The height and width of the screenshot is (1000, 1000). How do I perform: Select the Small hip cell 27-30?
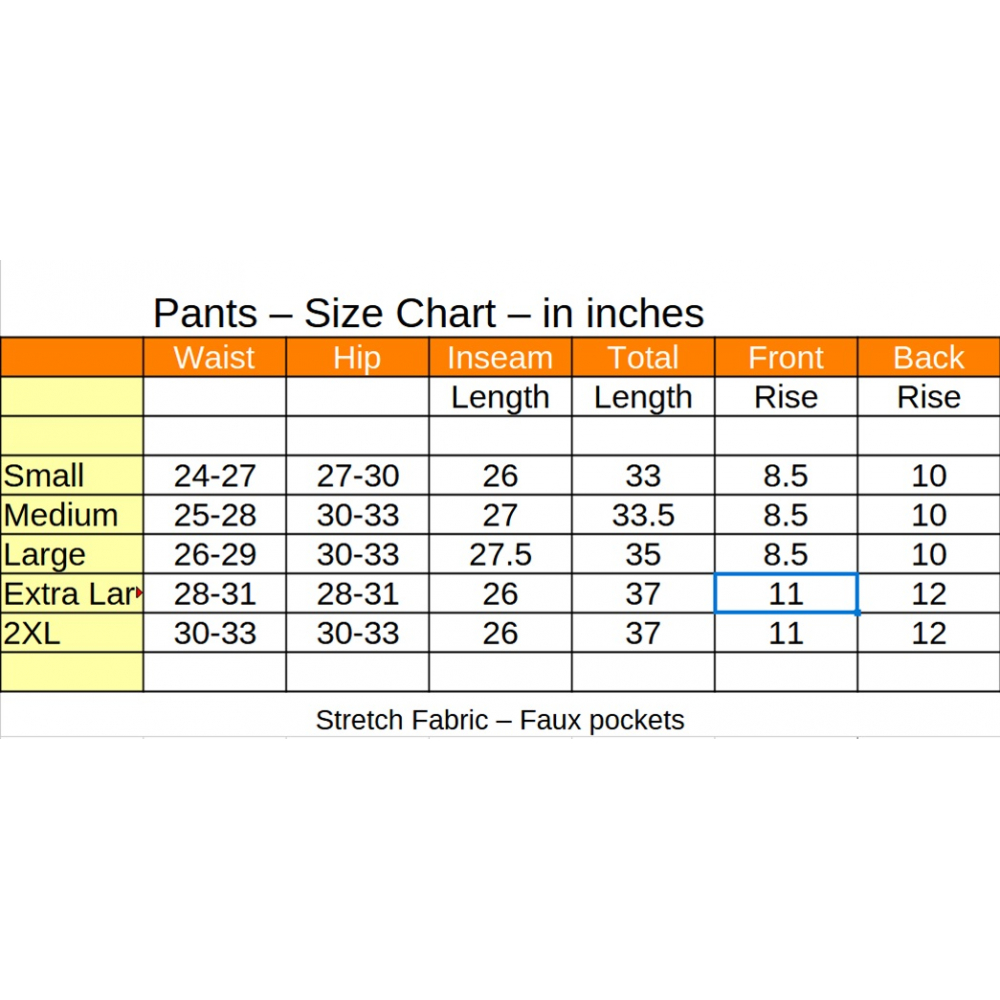click(357, 476)
